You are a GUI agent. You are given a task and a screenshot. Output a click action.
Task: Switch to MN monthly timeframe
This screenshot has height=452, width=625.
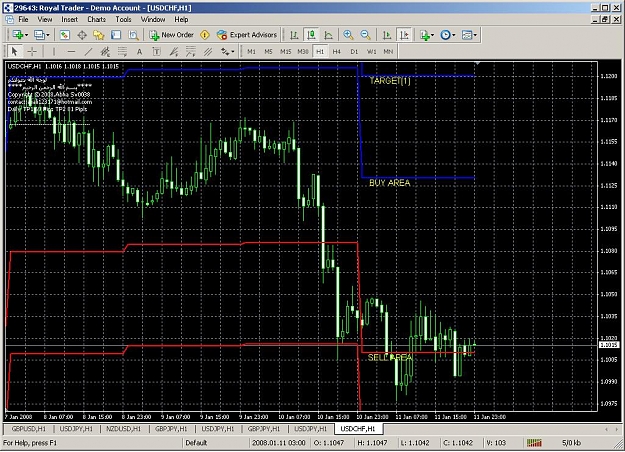click(x=388, y=51)
